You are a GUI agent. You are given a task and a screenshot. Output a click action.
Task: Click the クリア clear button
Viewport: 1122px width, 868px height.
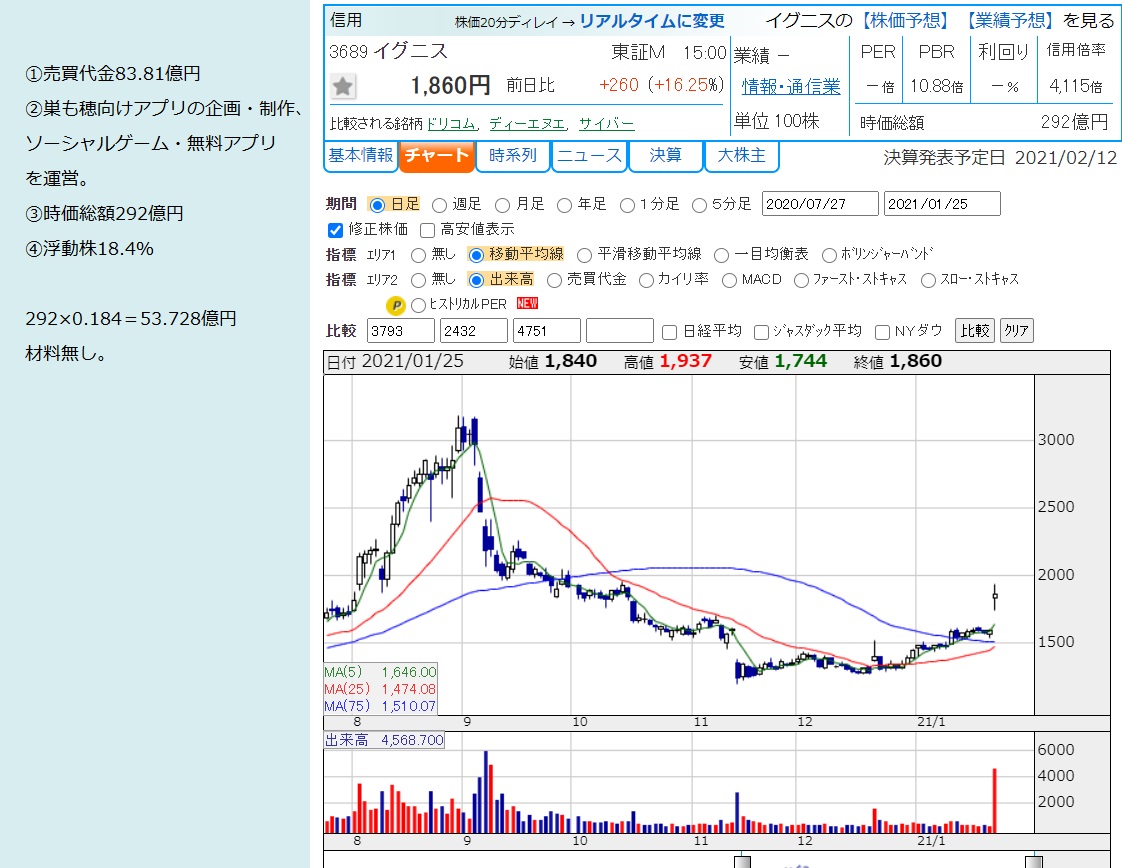point(1016,331)
